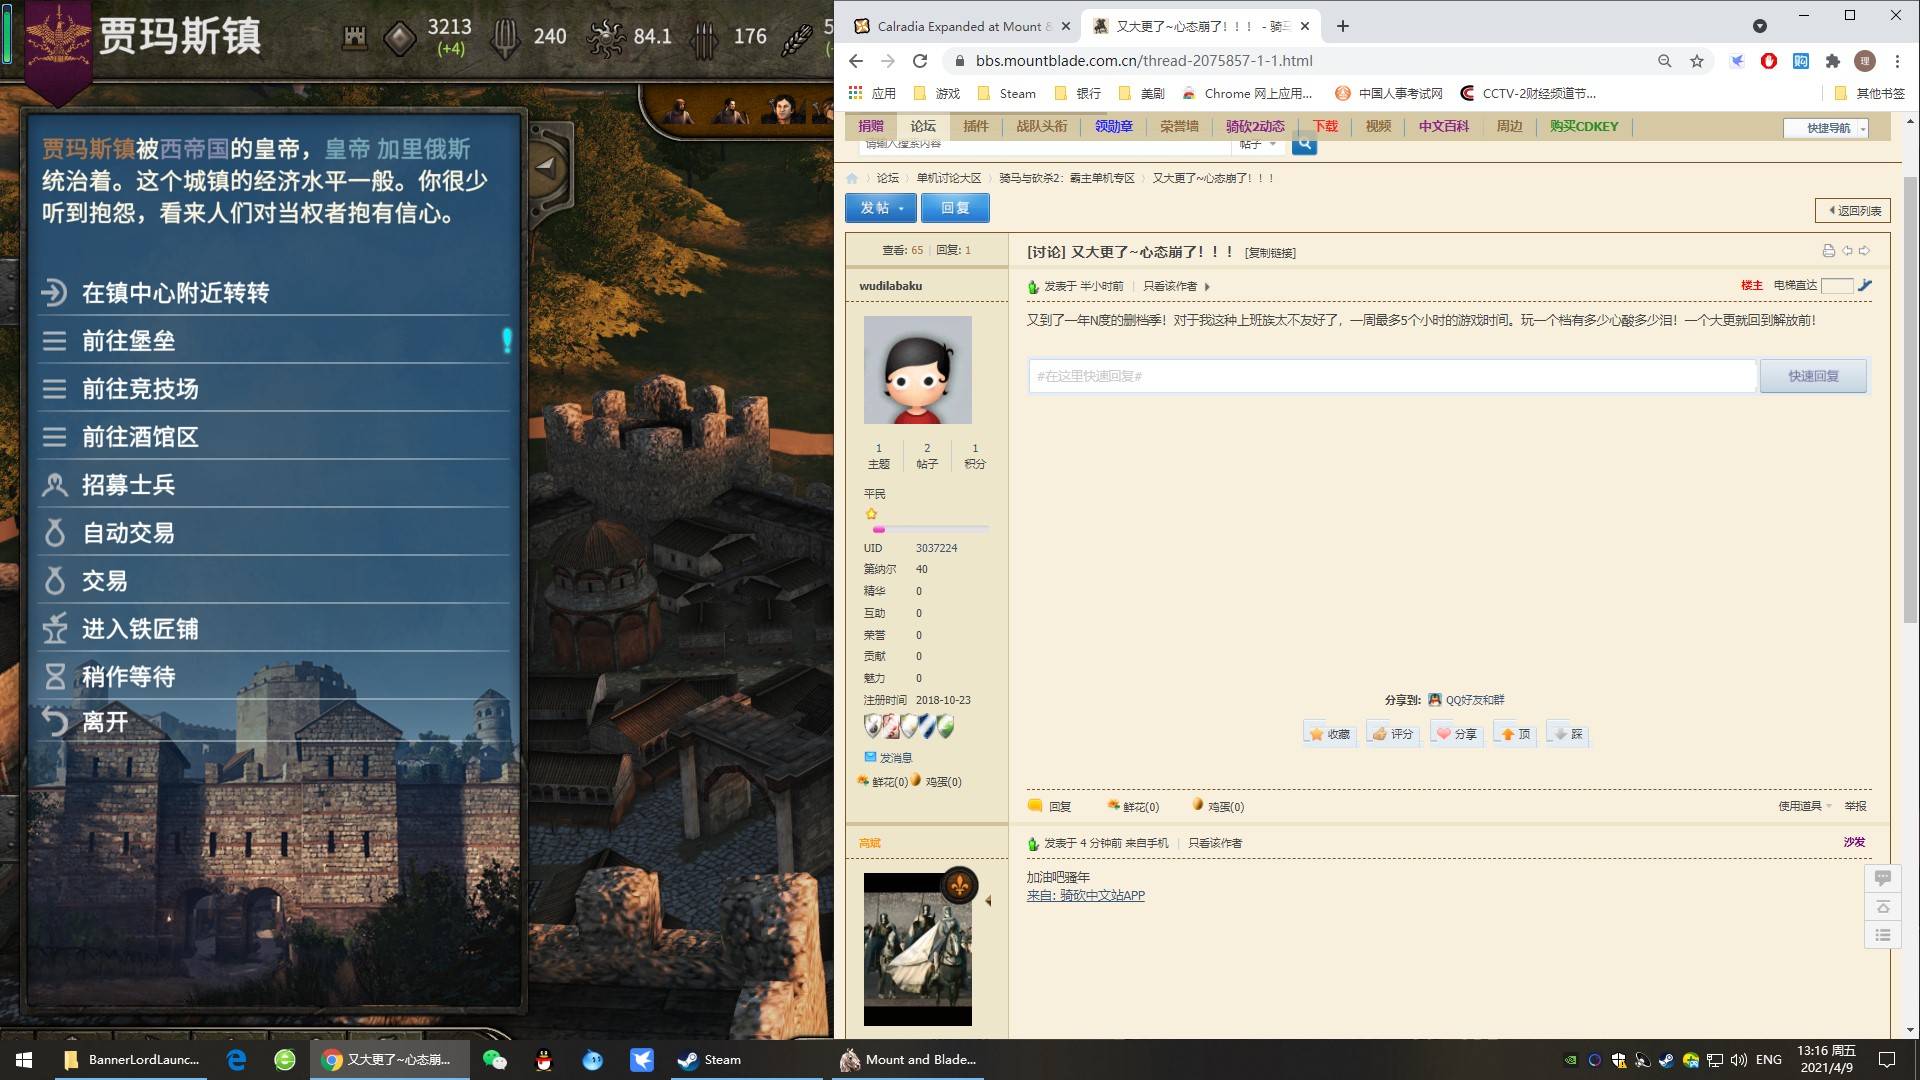The height and width of the screenshot is (1080, 1920).
Task: Open the 骑砍中文站APP link
Action: pyautogui.click(x=1102, y=896)
